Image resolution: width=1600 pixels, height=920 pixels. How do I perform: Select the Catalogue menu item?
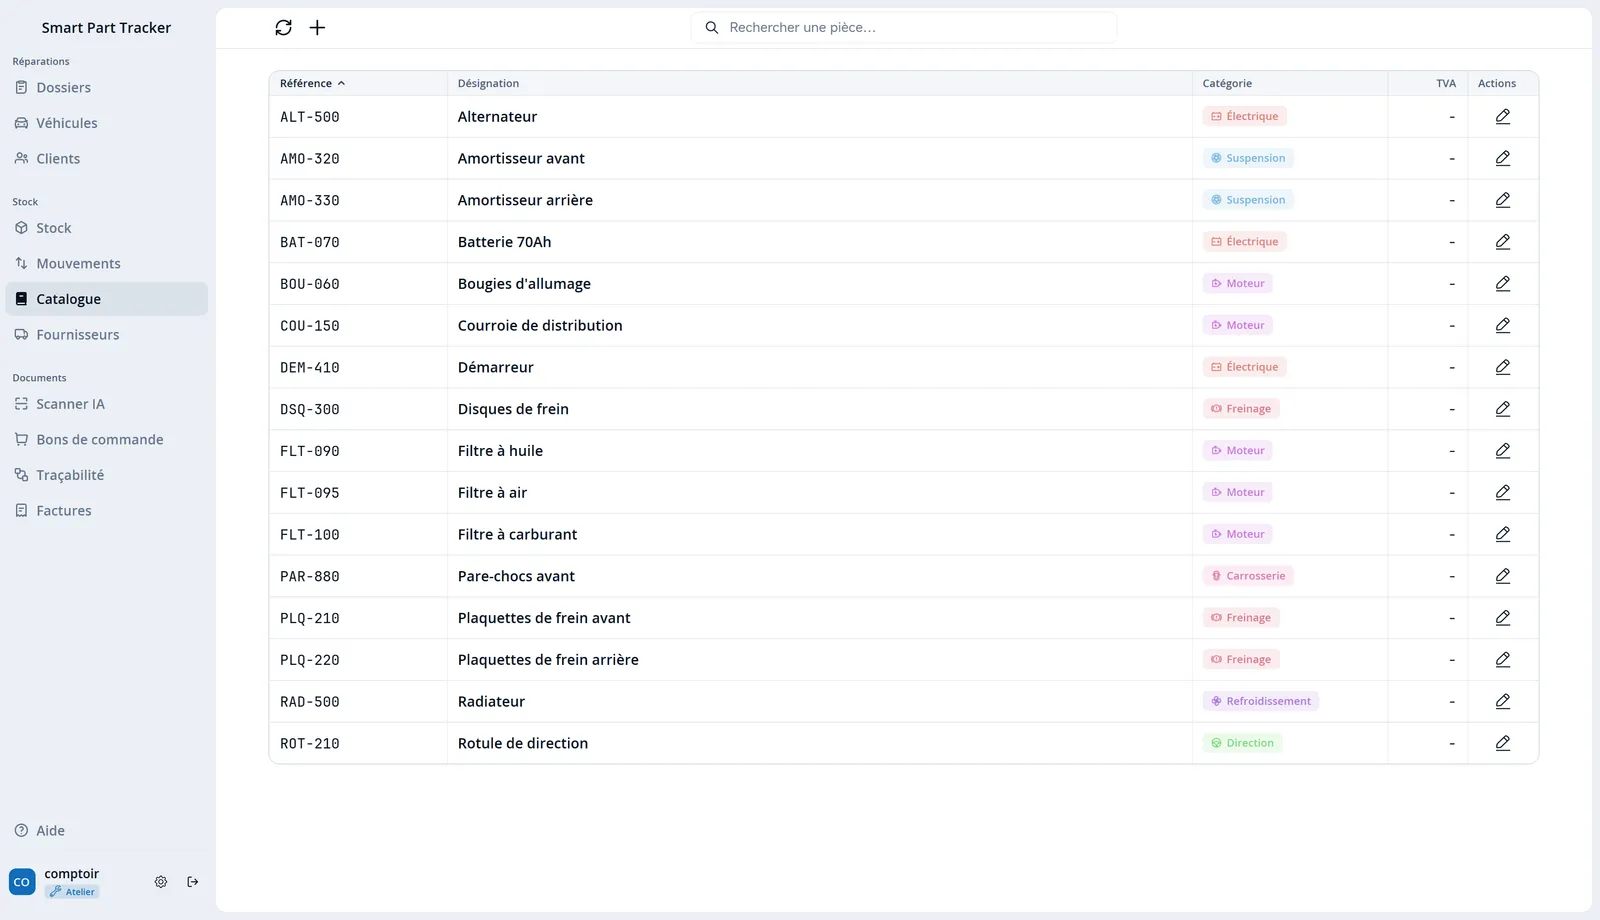107,299
